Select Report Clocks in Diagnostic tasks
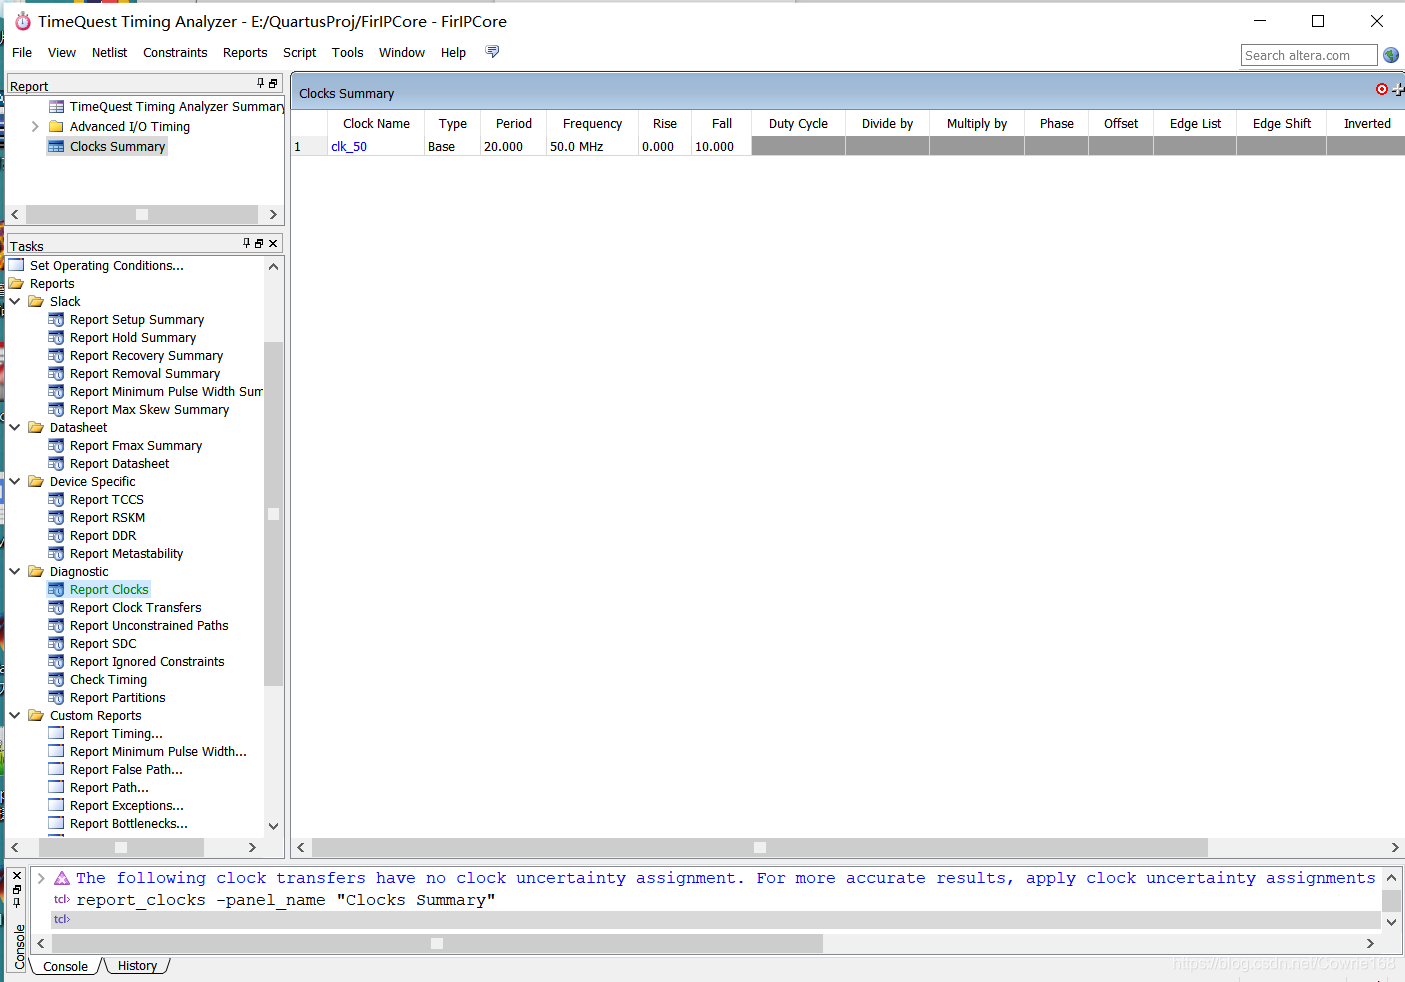Viewport: 1405px width, 982px height. (109, 590)
